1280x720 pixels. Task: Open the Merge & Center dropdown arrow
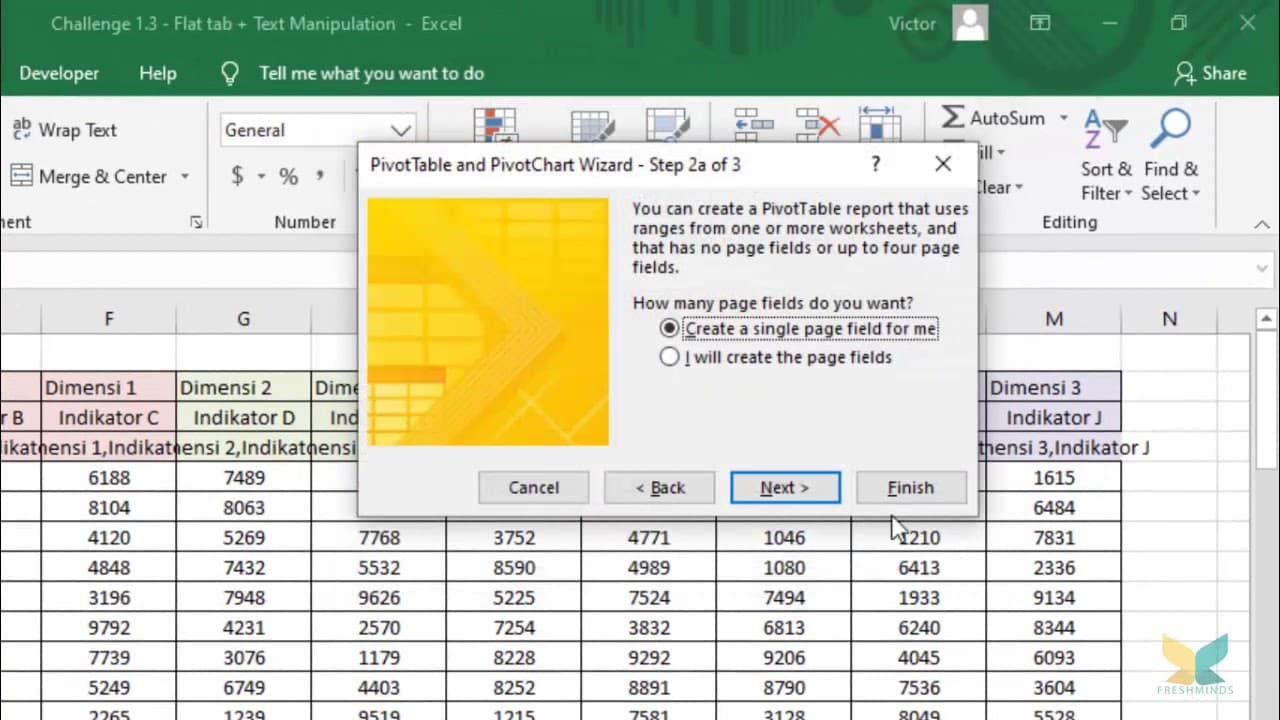pos(185,177)
